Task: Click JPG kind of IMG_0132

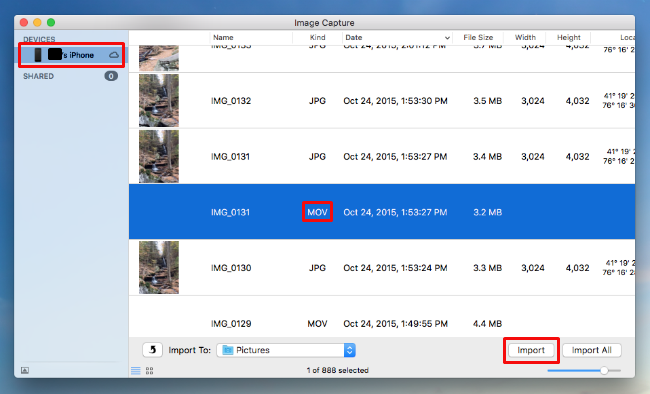Action: tap(317, 101)
